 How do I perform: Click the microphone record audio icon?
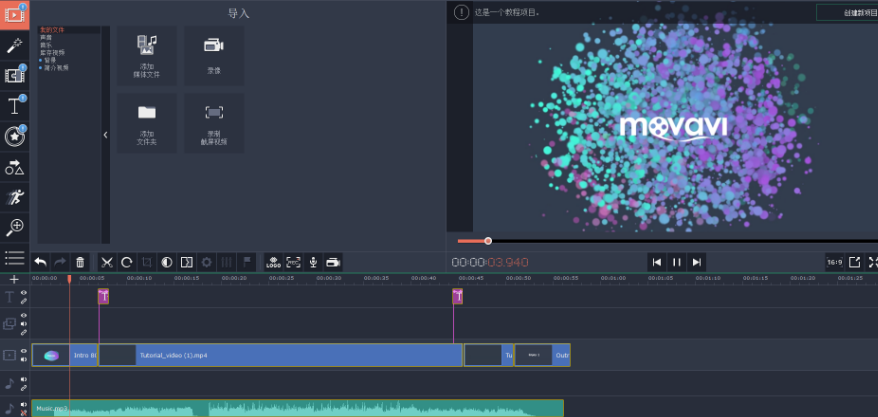(314, 262)
